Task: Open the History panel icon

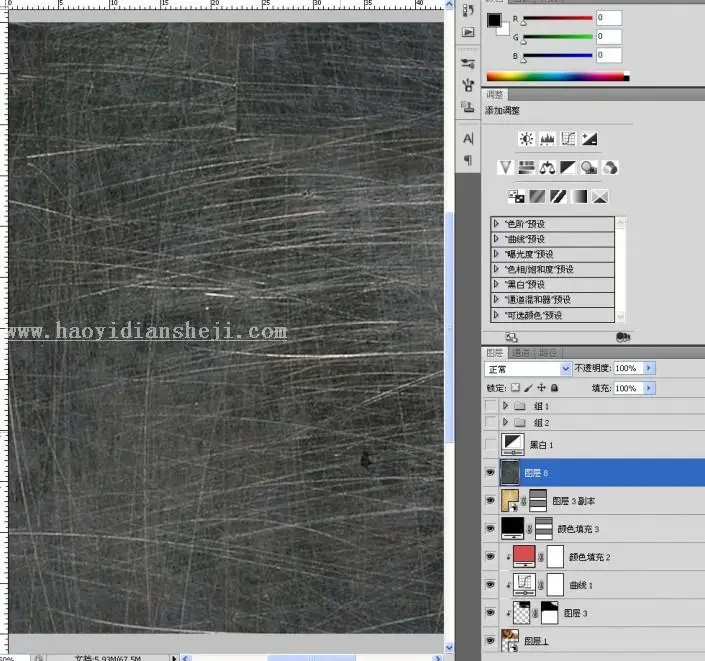Action: coord(468,10)
